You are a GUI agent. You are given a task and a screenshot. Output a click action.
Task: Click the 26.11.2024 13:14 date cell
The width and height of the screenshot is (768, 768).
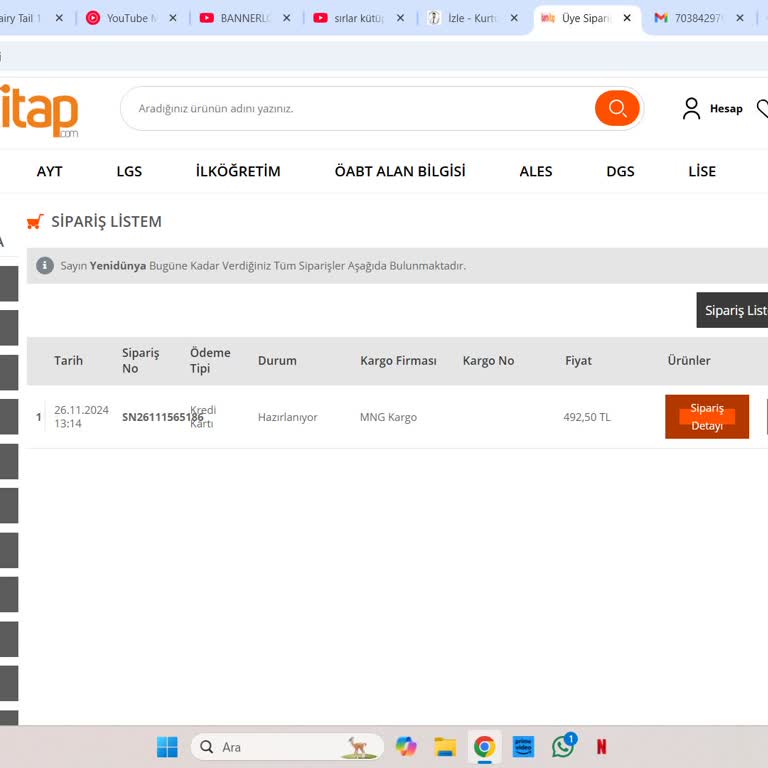[x=81, y=417]
